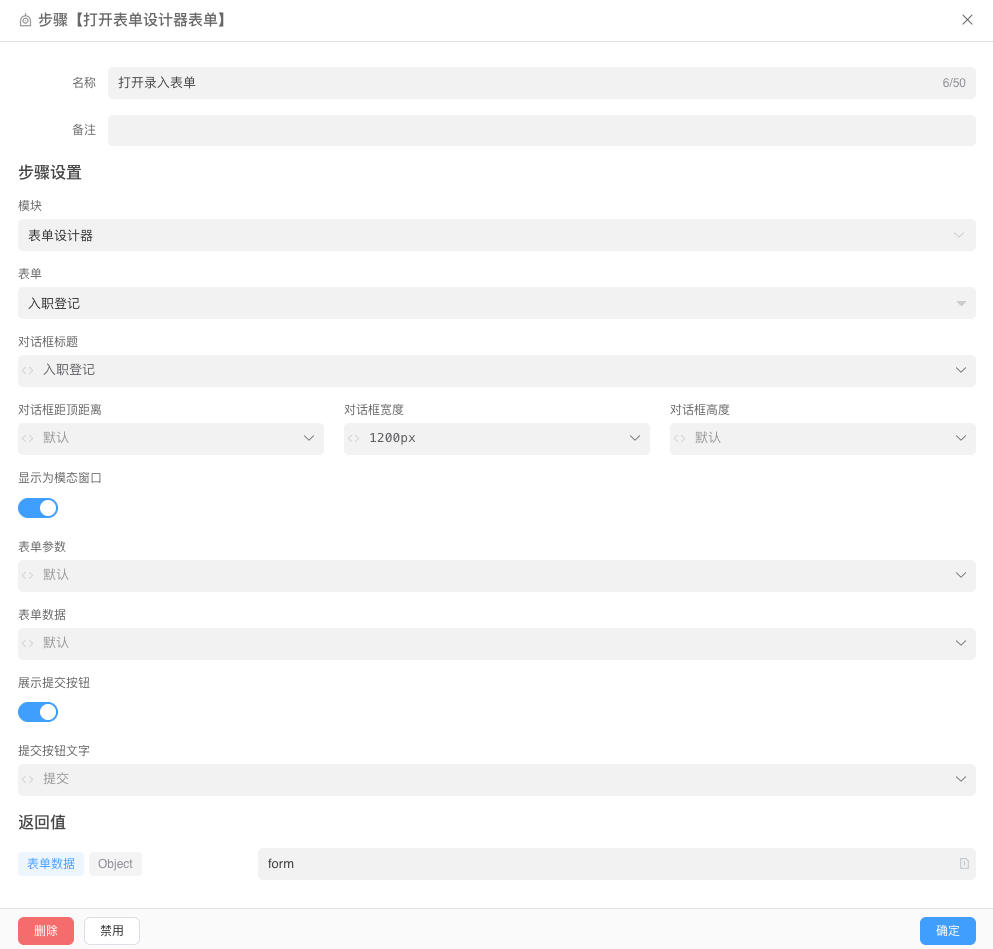This screenshot has width=993, height=949.
Task: Click the code icon in 对话框距顶距离 field
Action: 28,438
